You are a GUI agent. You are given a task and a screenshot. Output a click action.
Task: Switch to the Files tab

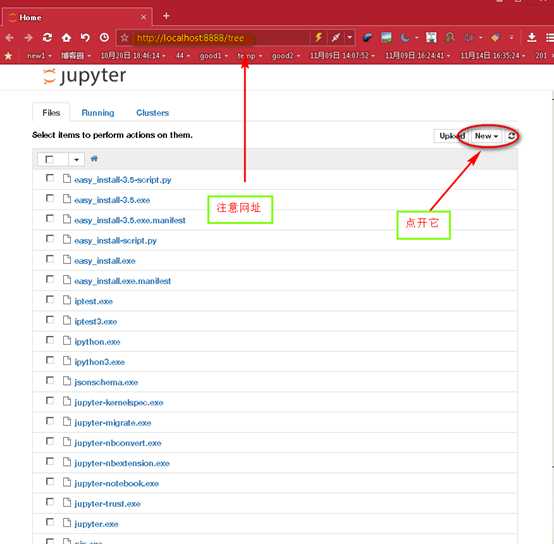click(x=51, y=113)
